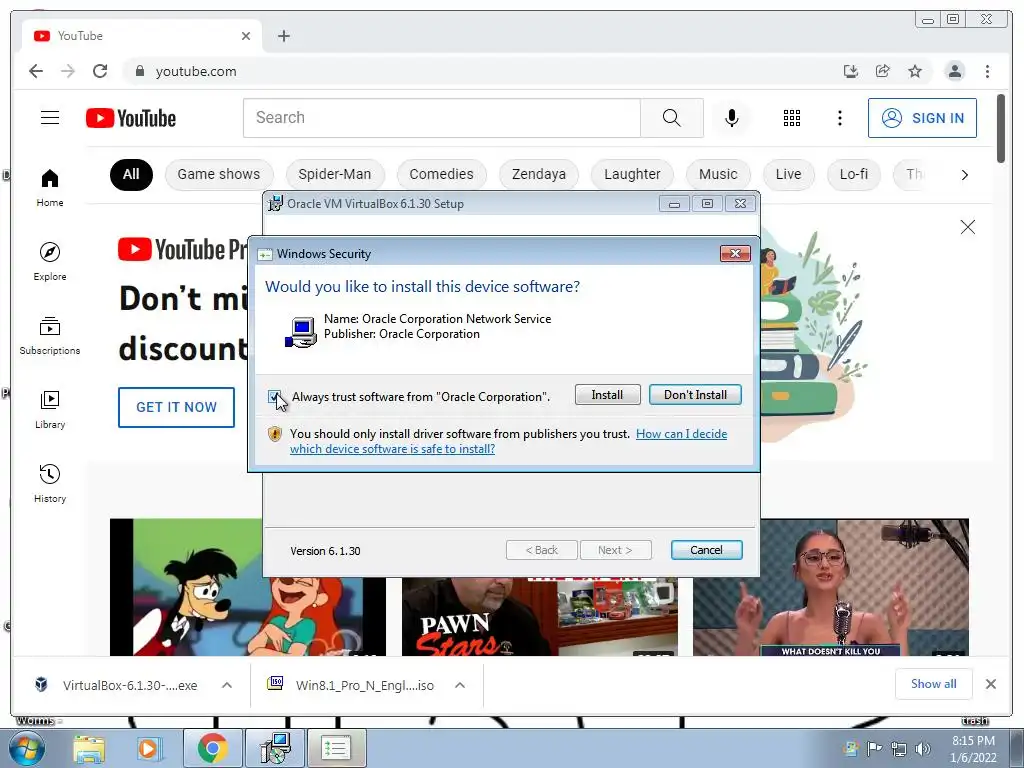
Task: Bookmark this page with the star icon
Action: 915,71
